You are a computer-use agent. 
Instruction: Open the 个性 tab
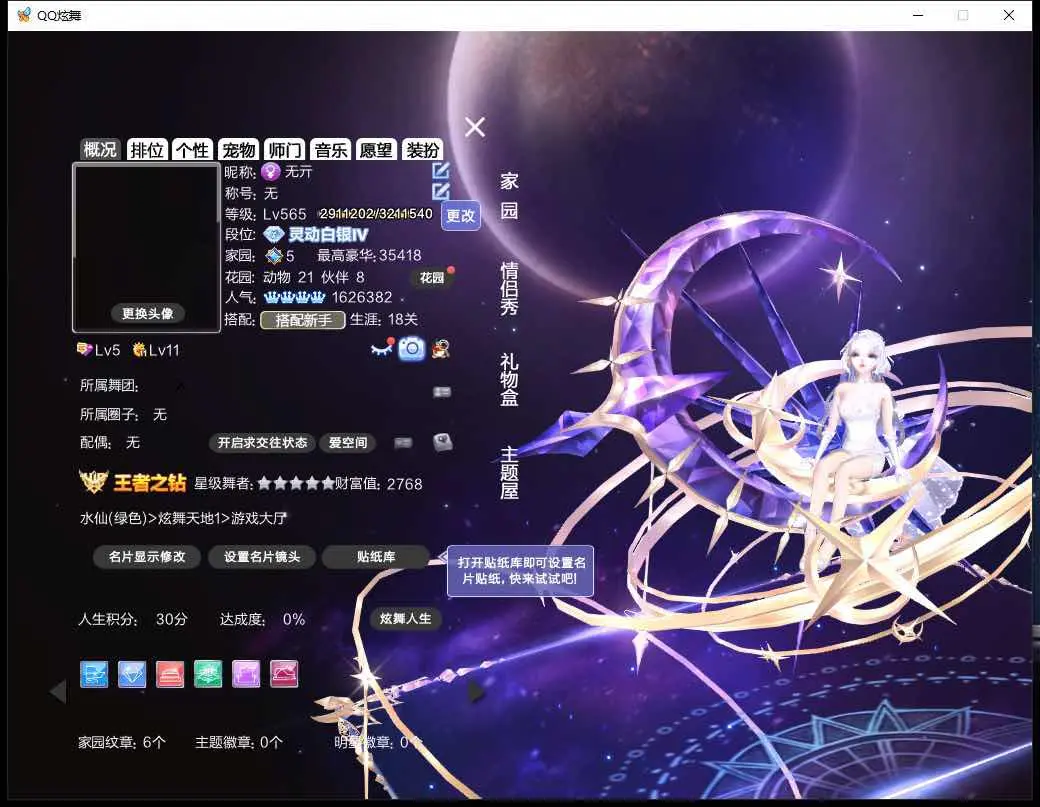[x=192, y=150]
